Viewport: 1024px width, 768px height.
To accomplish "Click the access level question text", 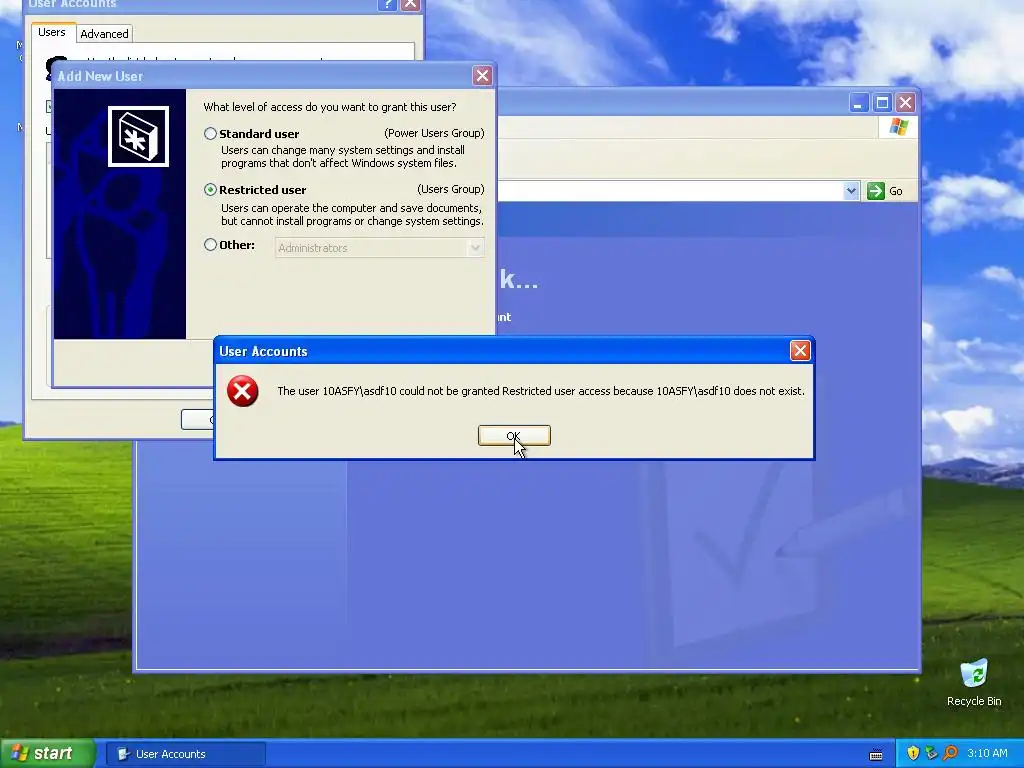I will [x=330, y=107].
